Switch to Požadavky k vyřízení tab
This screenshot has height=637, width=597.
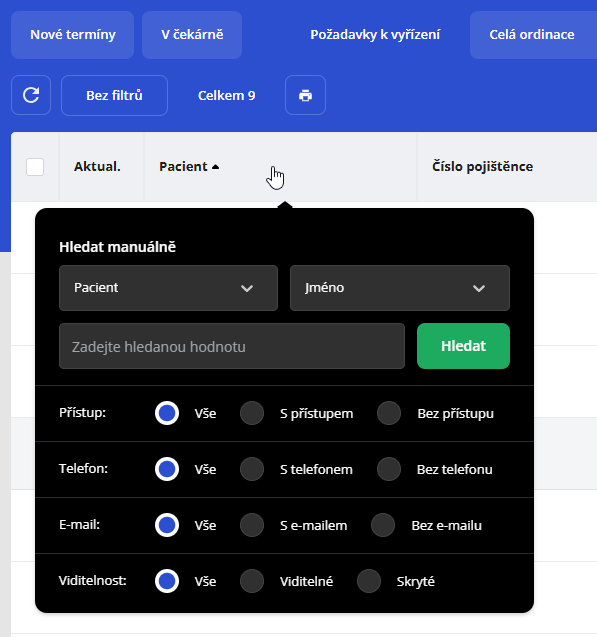click(x=375, y=35)
